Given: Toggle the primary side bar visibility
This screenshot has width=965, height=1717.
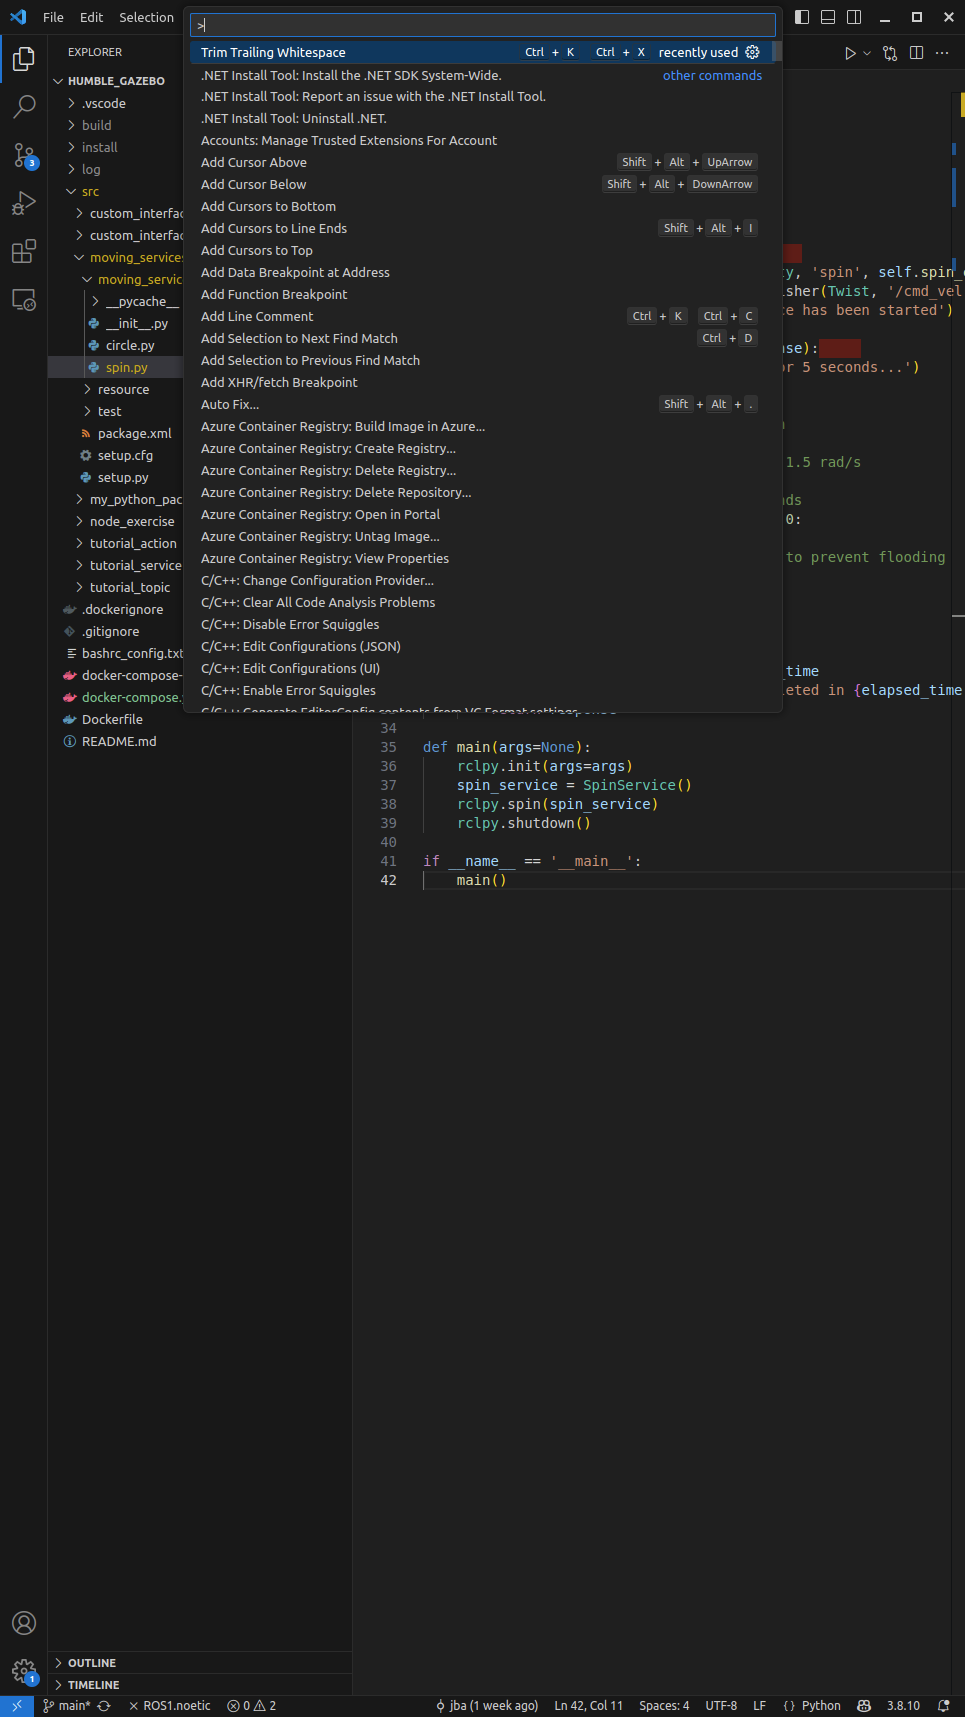Looking at the screenshot, I should [x=802, y=17].
